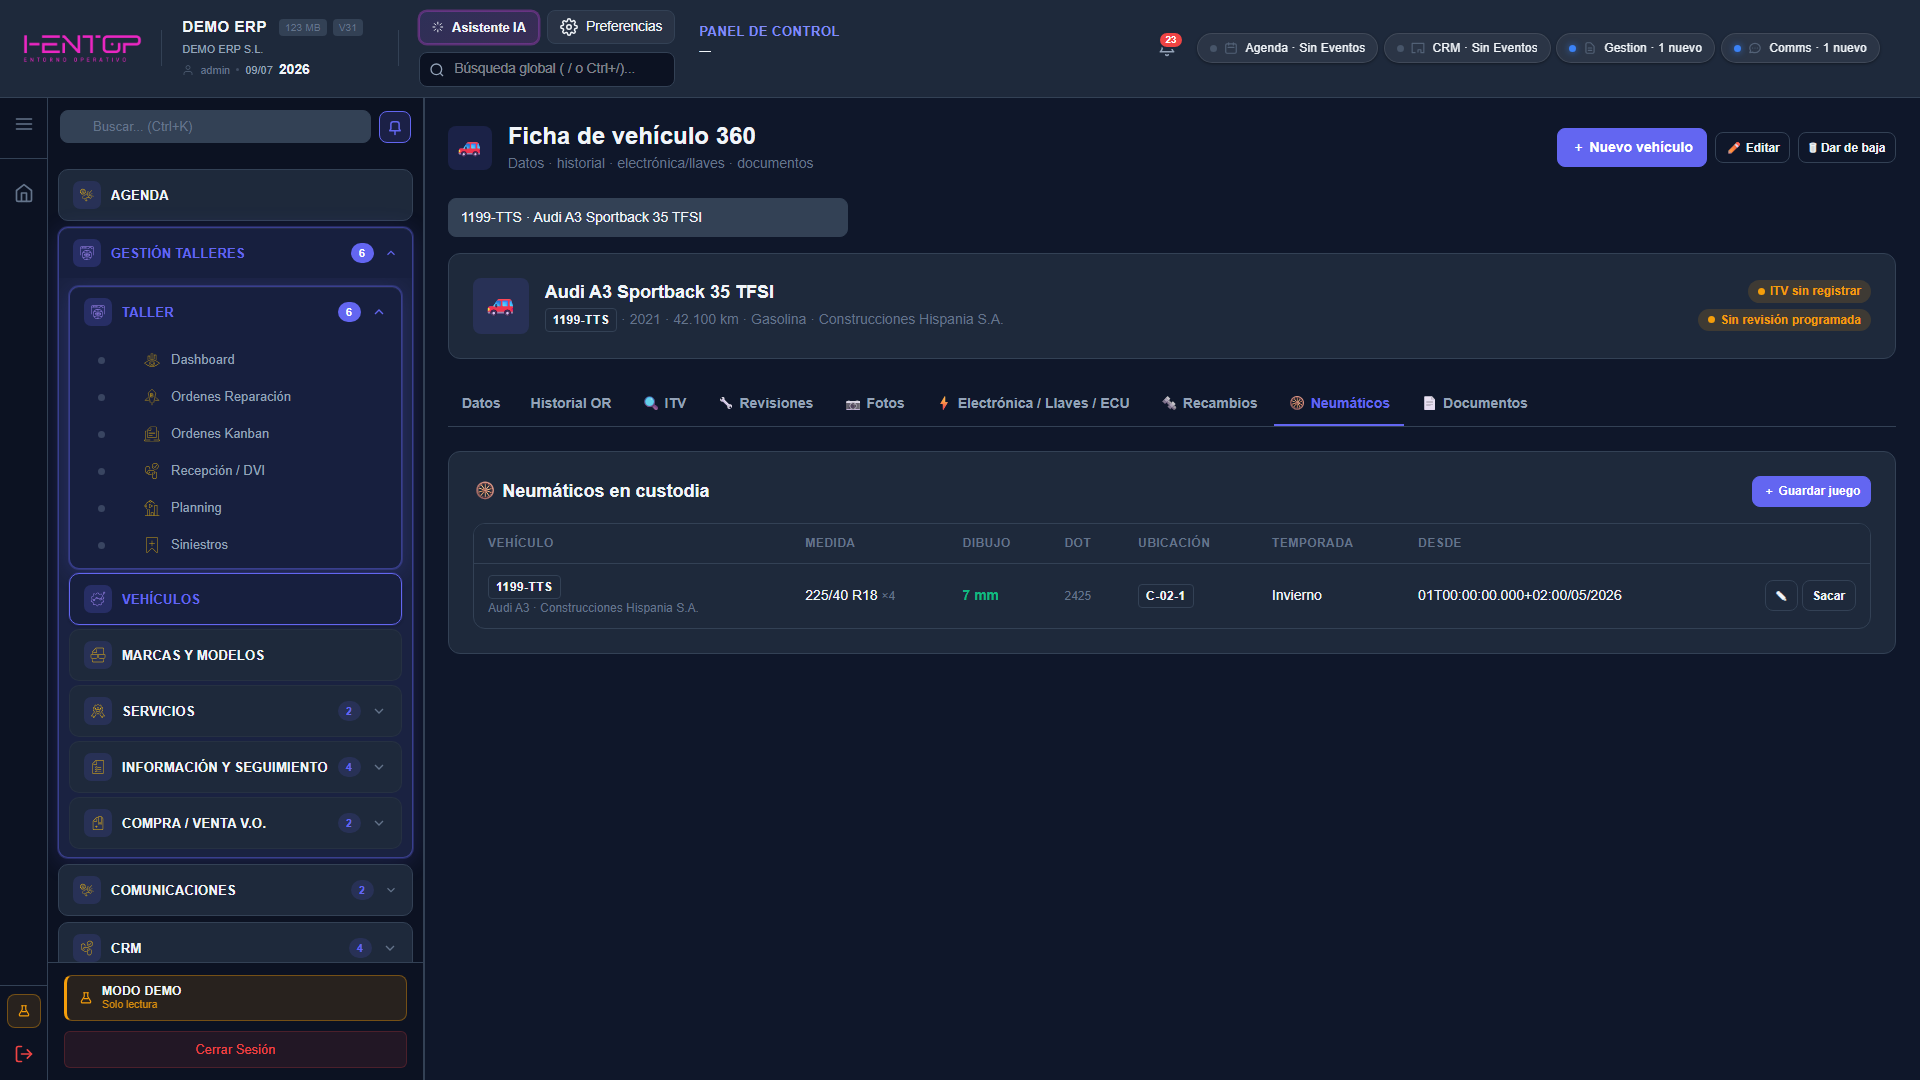This screenshot has height=1080, width=1920.
Task: Click the Dashboard icon in Taller menu
Action: (152, 360)
